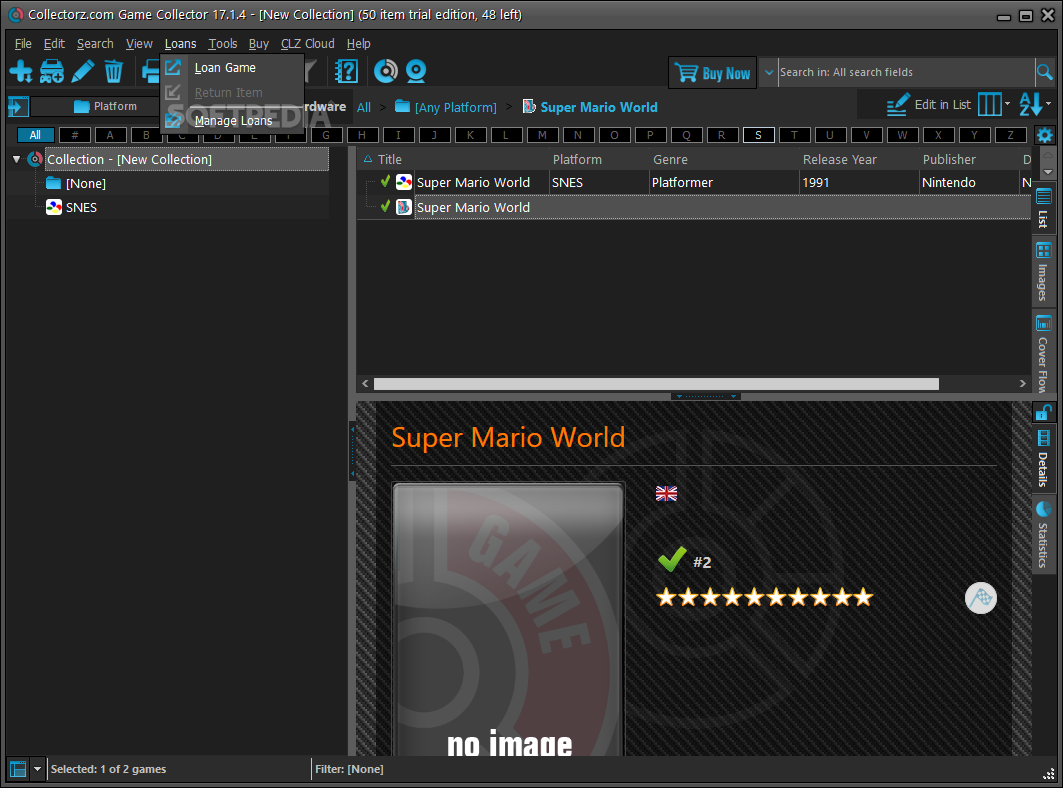This screenshot has height=788, width=1063.
Task: Click the Edit pencil toolbar icon
Action: click(x=83, y=71)
